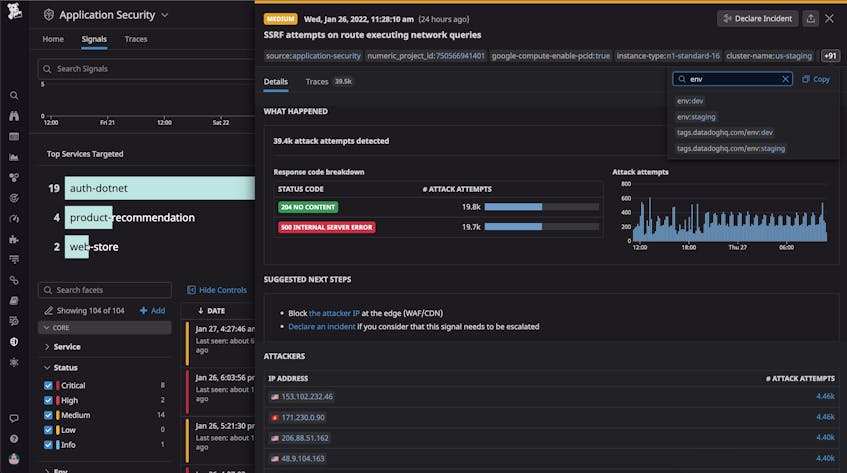Select the Signals tab
847x473 pixels.
(x=94, y=39)
